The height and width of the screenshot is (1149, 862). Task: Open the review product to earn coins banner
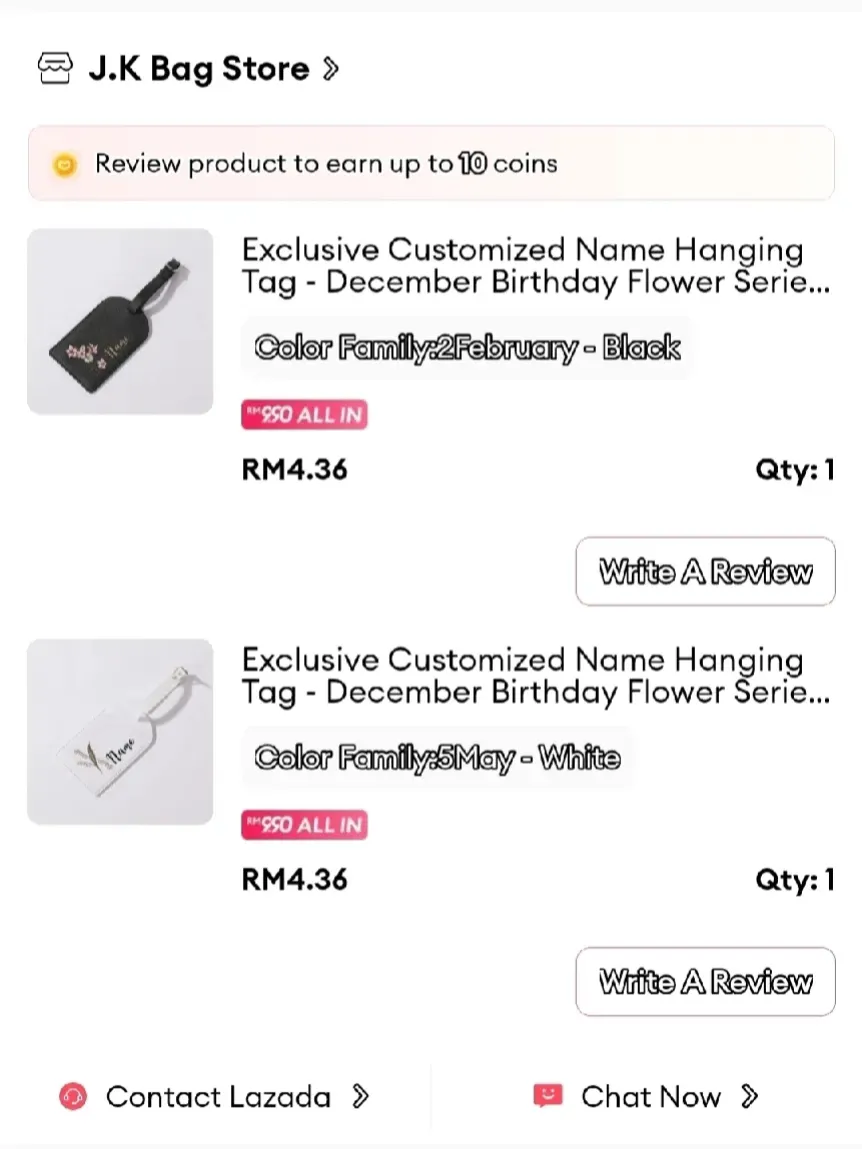click(x=430, y=164)
